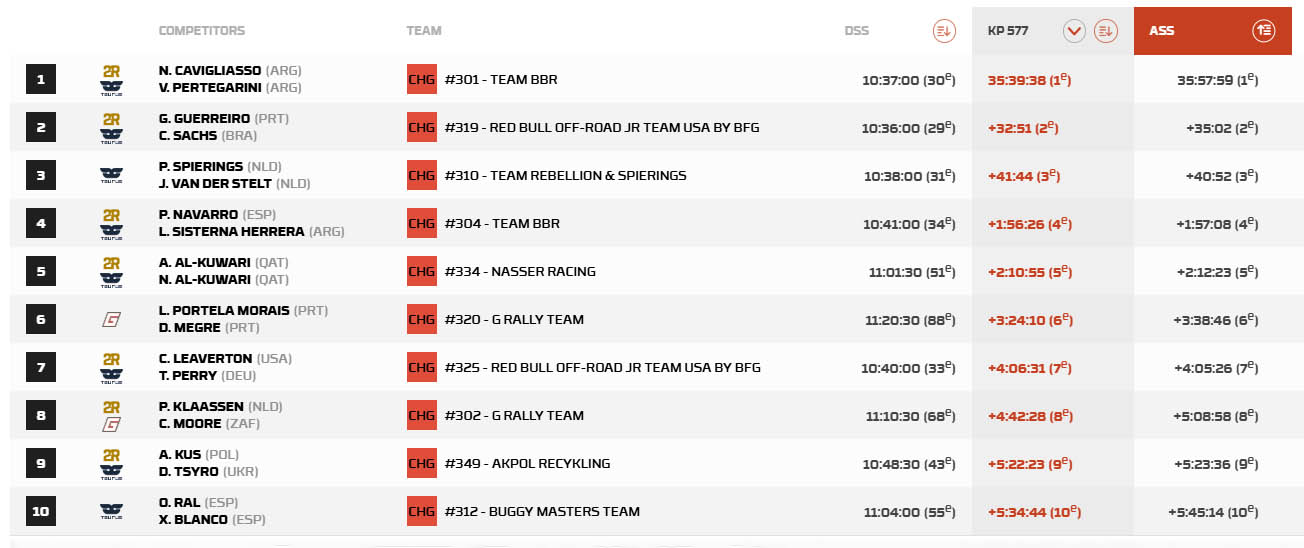The height and width of the screenshot is (548, 1304).
Task: Click the rank 7 position badge
Action: [41, 368]
